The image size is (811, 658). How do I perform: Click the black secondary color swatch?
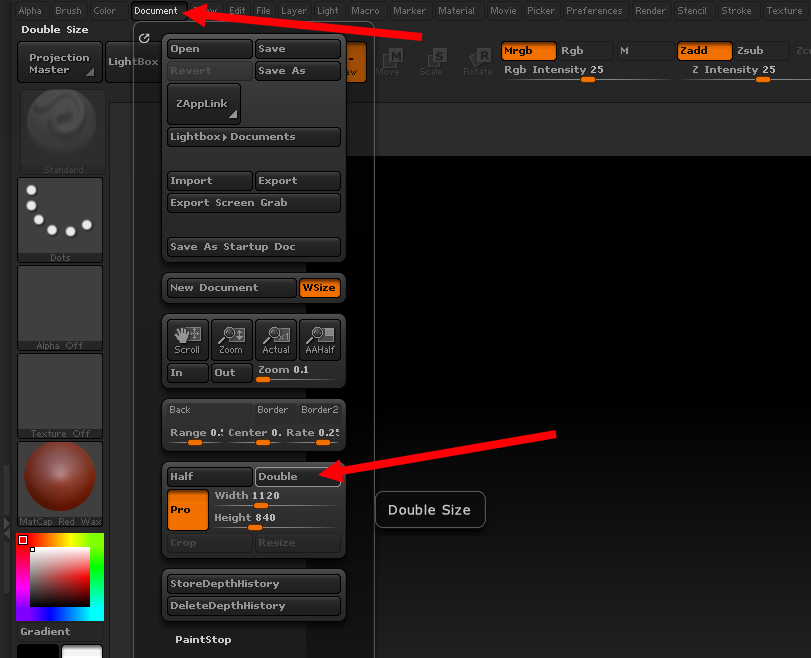(38, 651)
